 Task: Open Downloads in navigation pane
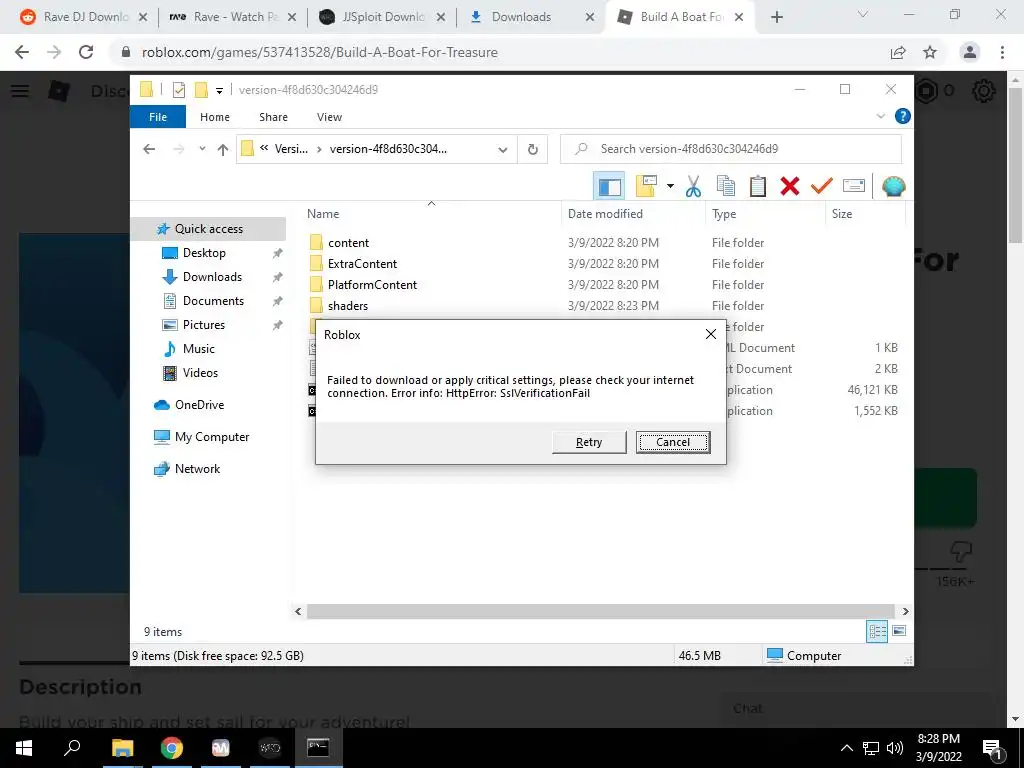click(212, 277)
